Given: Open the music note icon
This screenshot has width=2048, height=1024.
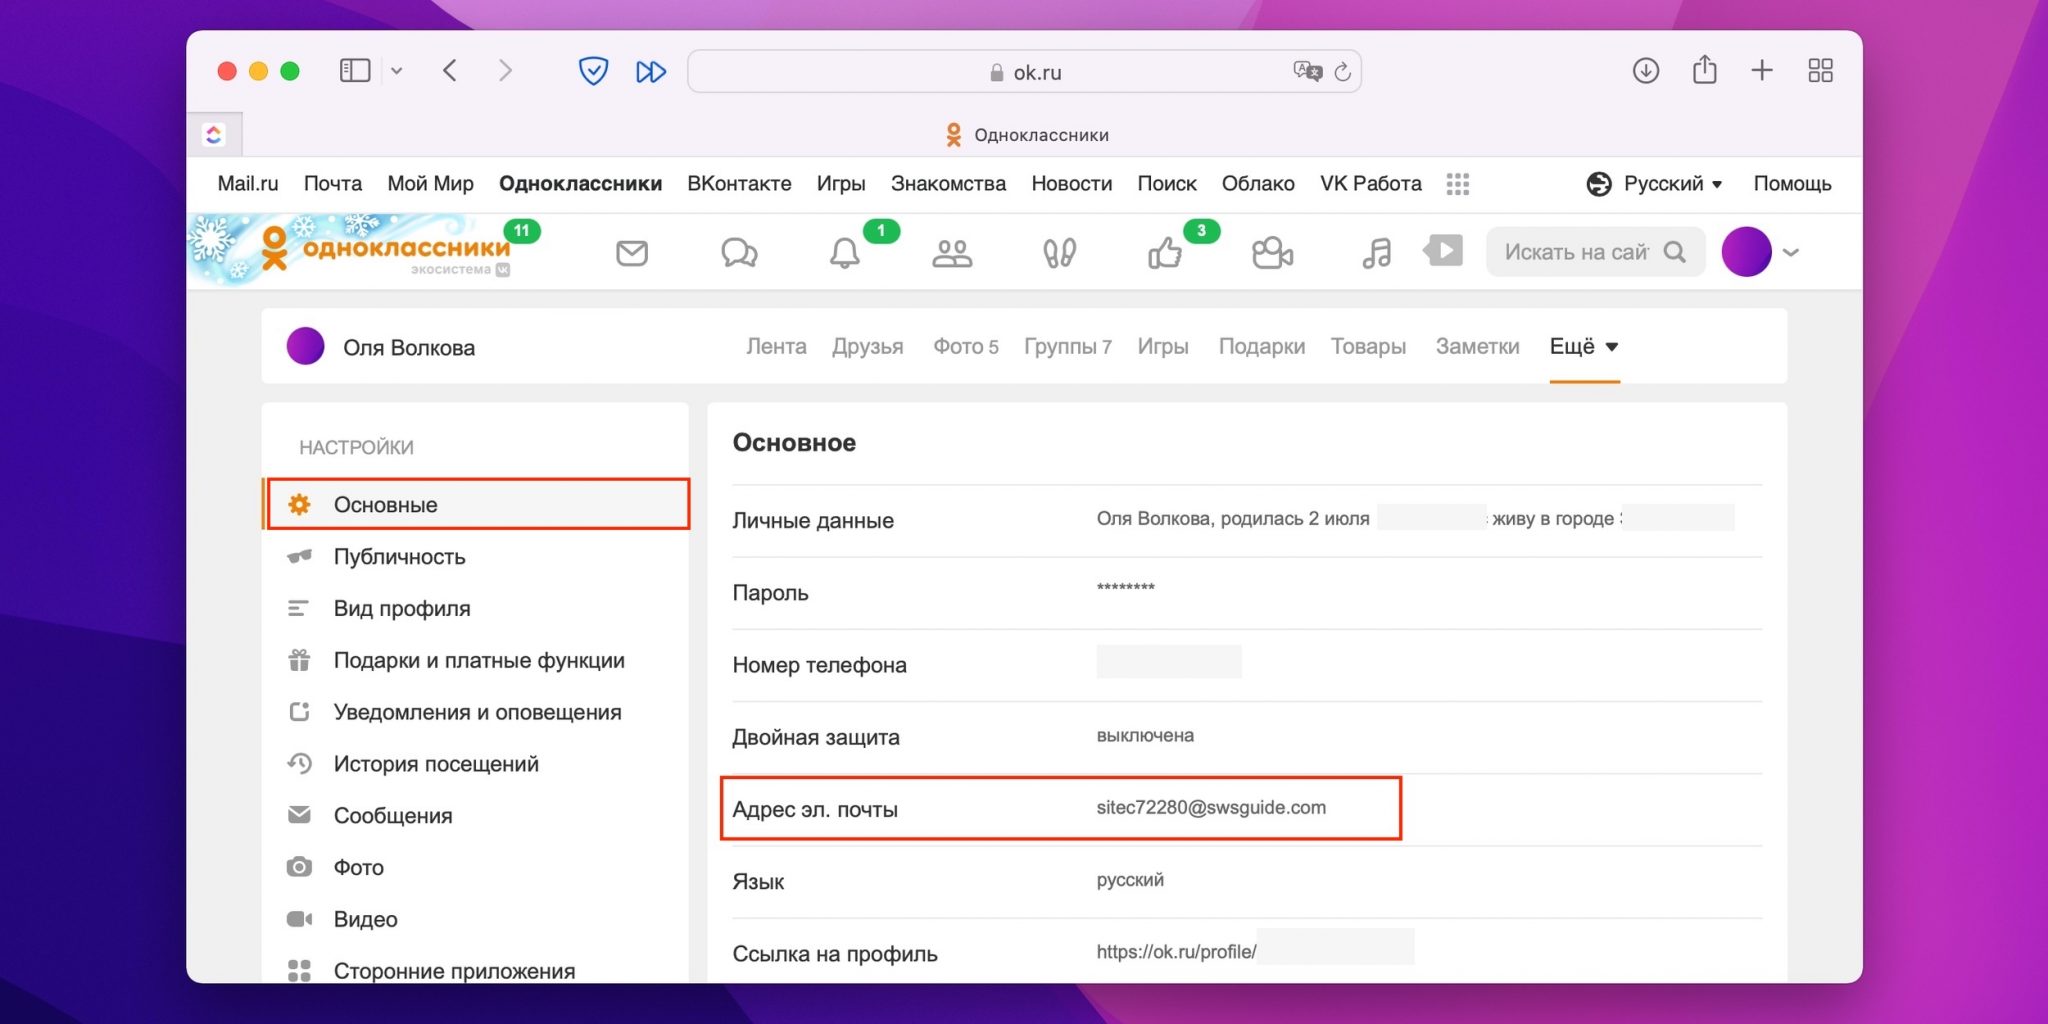Looking at the screenshot, I should 1377,253.
